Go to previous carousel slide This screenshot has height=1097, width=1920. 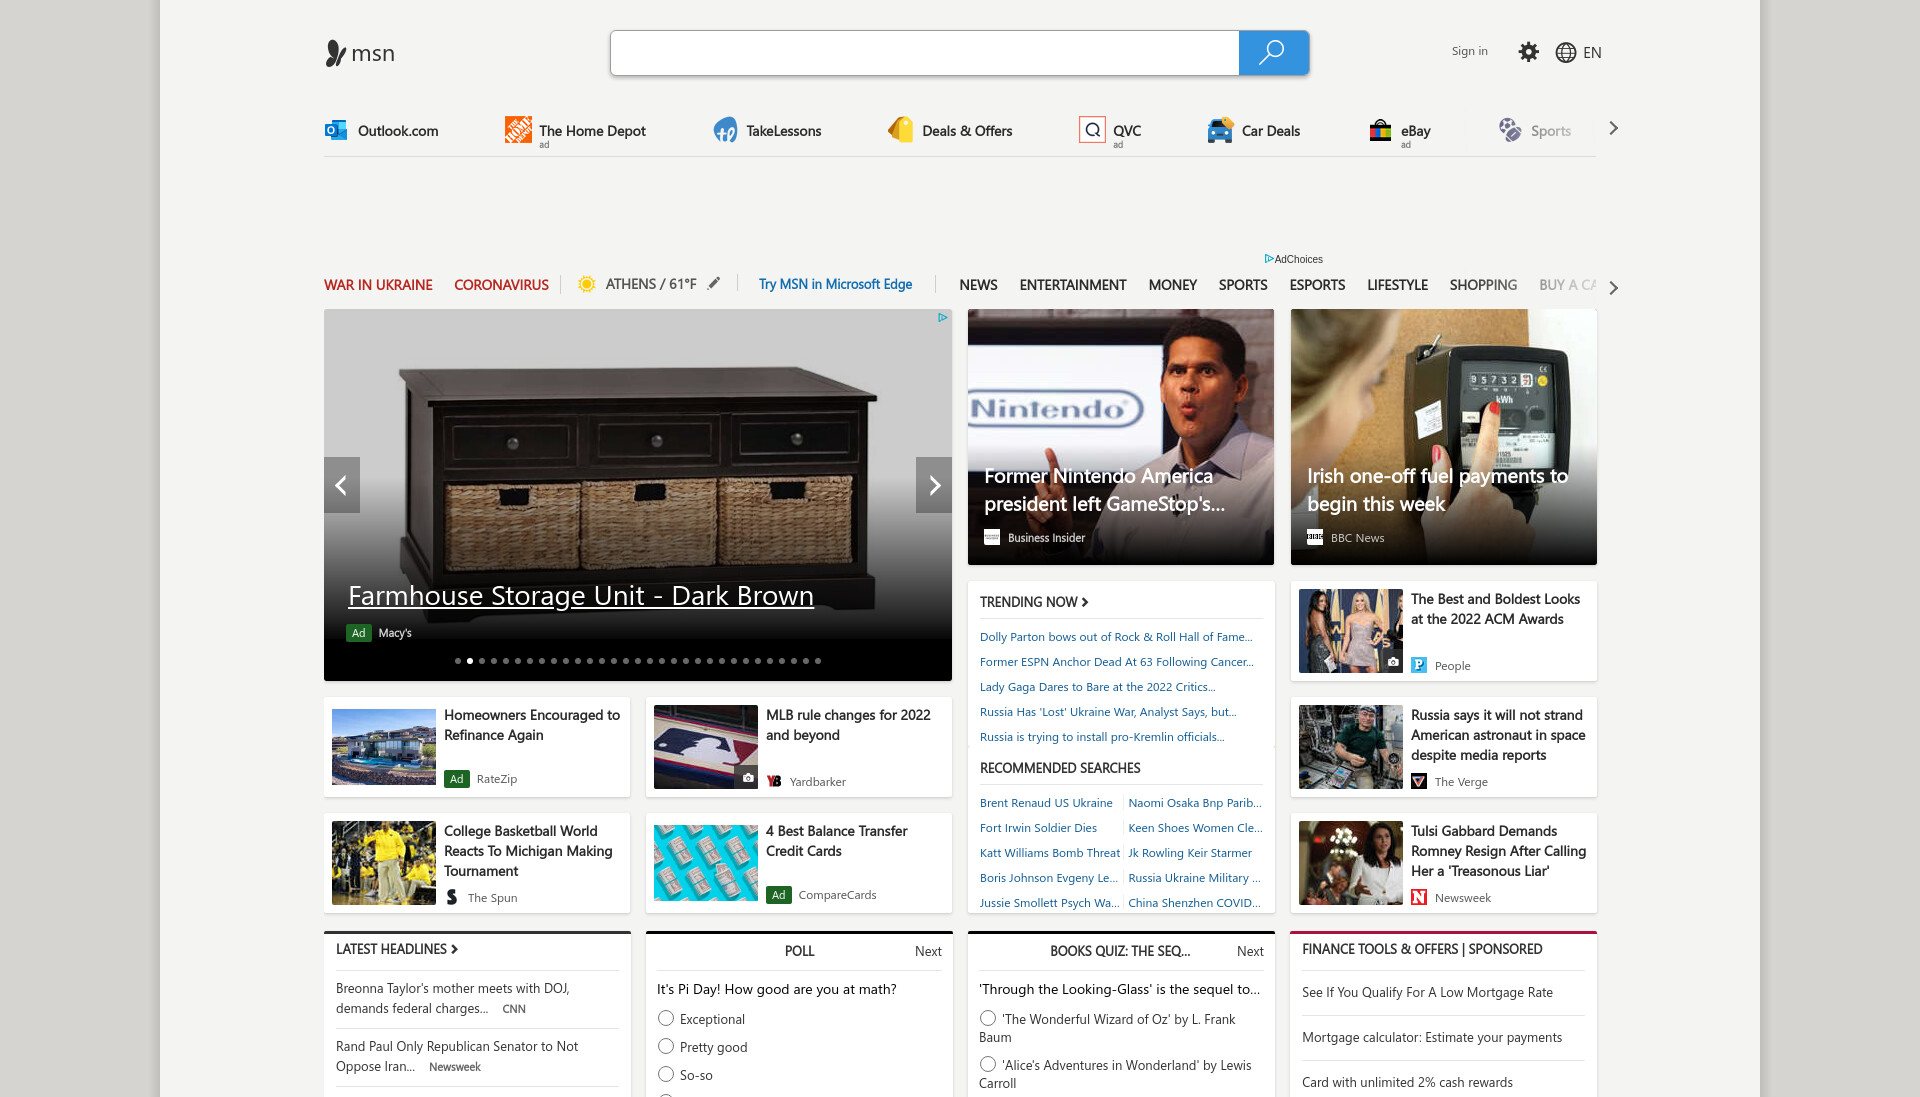[341, 485]
